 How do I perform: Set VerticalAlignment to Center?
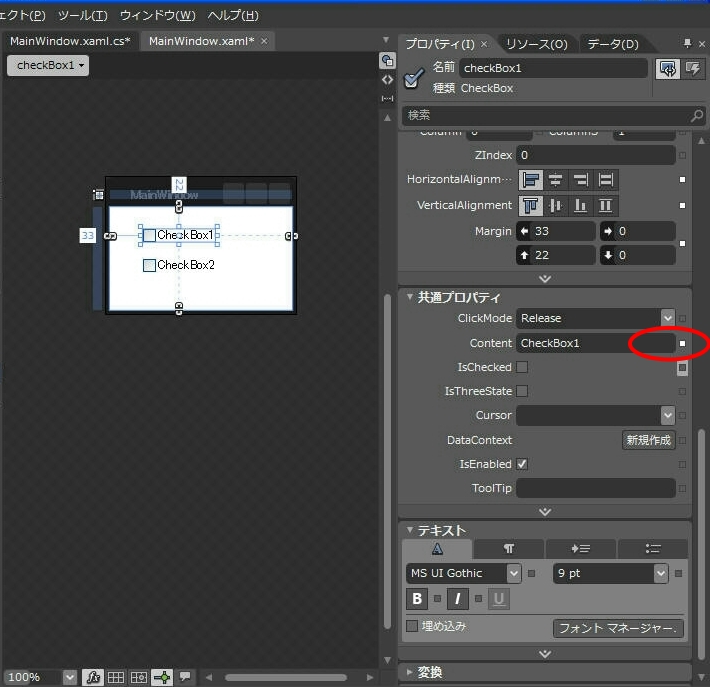pos(555,206)
